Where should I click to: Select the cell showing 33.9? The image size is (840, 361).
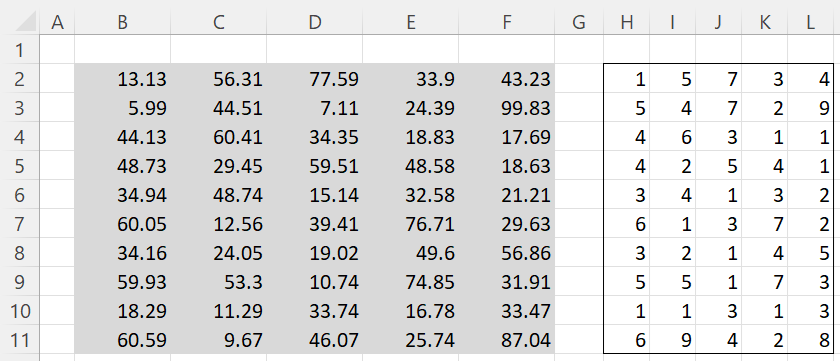[x=410, y=79]
